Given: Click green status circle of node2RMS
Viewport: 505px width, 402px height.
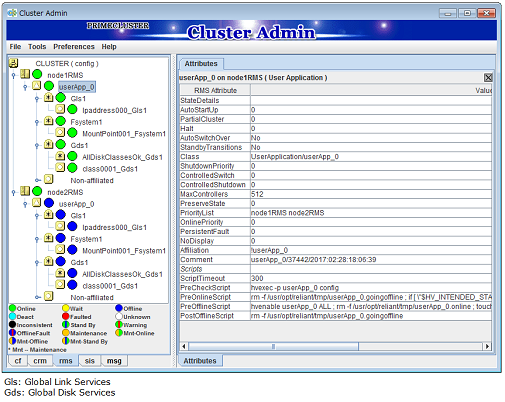Looking at the screenshot, I should pyautogui.click(x=37, y=191).
